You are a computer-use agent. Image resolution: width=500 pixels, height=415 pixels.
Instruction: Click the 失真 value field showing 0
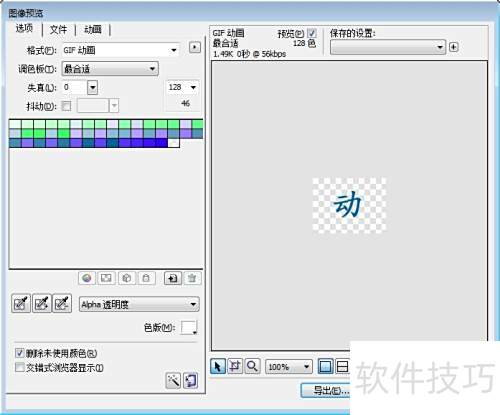click(75, 87)
